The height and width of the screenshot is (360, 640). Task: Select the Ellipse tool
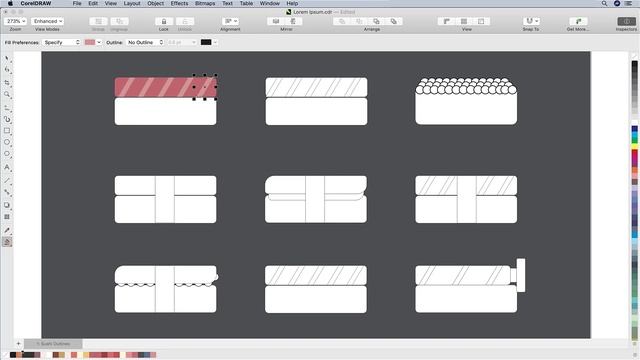click(x=7, y=142)
